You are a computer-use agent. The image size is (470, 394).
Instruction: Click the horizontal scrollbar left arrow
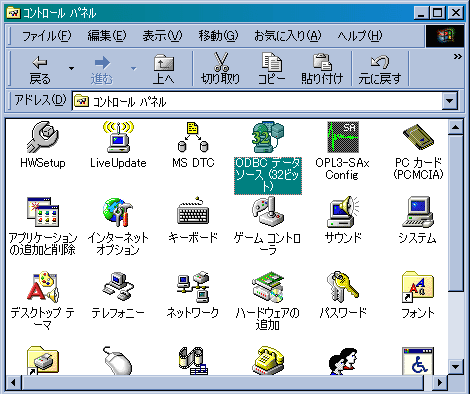(13, 382)
